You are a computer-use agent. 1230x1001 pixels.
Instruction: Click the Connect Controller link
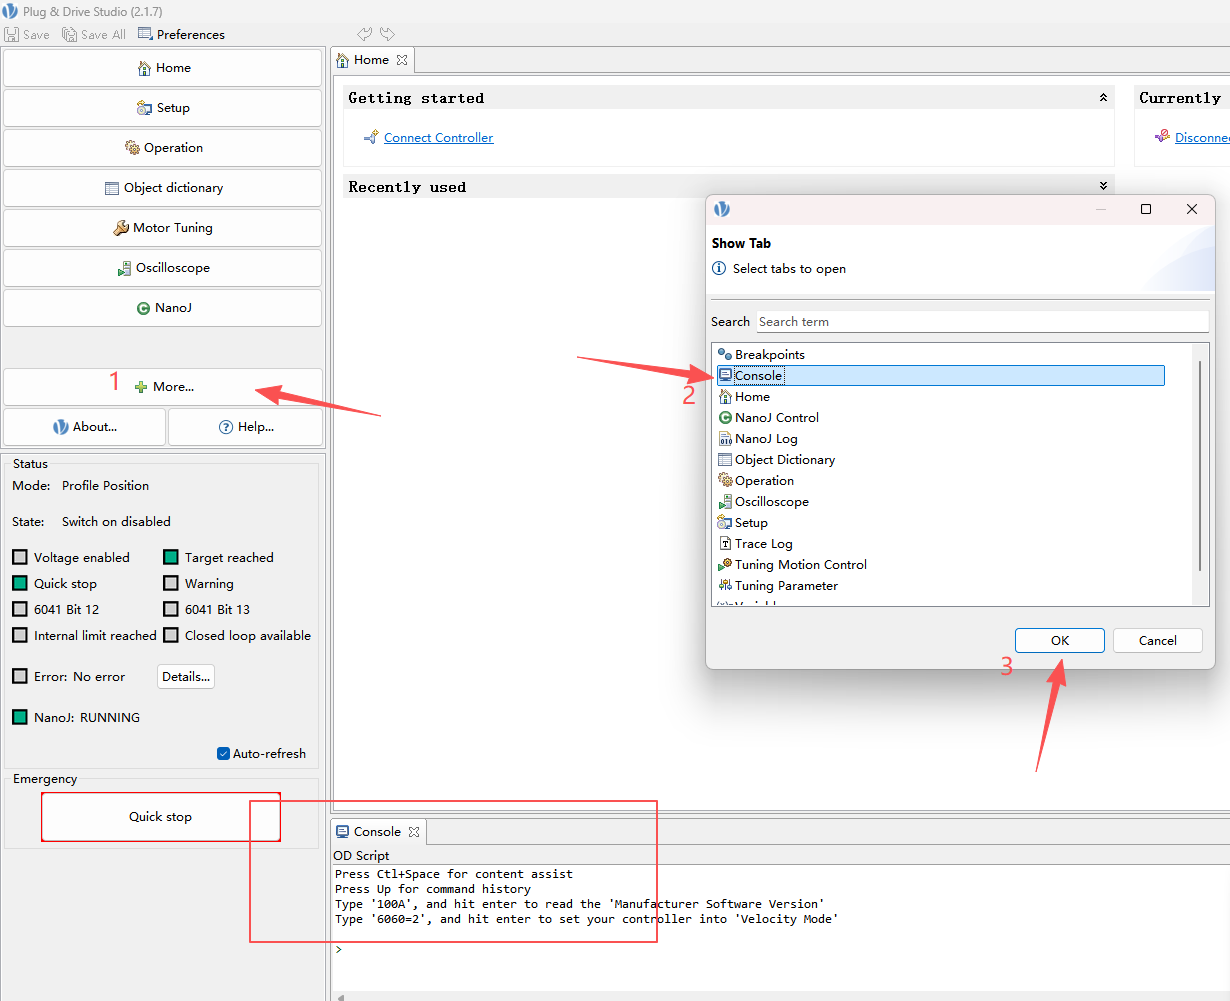click(x=439, y=138)
